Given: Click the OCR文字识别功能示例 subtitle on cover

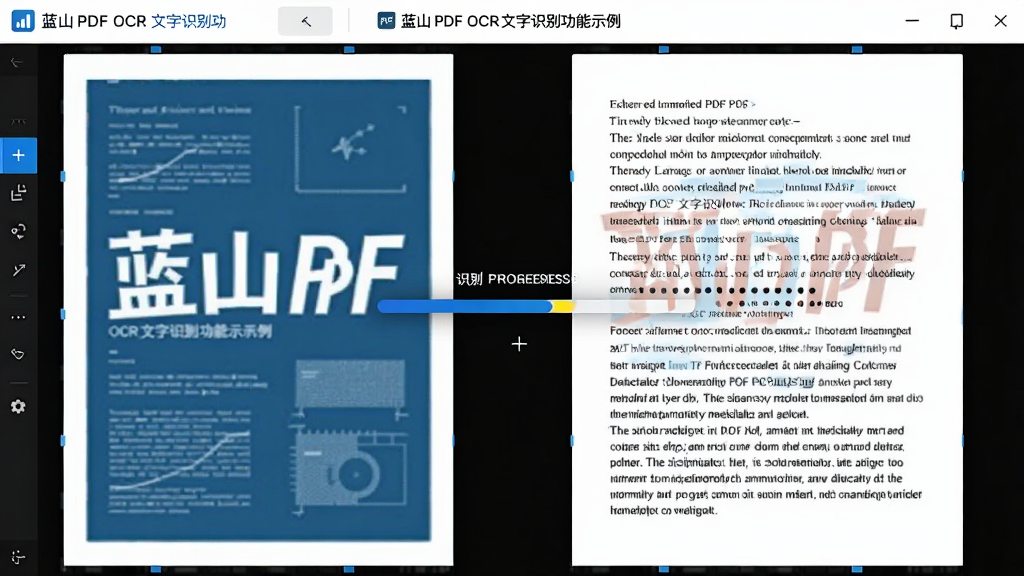Looking at the screenshot, I should tap(190, 331).
